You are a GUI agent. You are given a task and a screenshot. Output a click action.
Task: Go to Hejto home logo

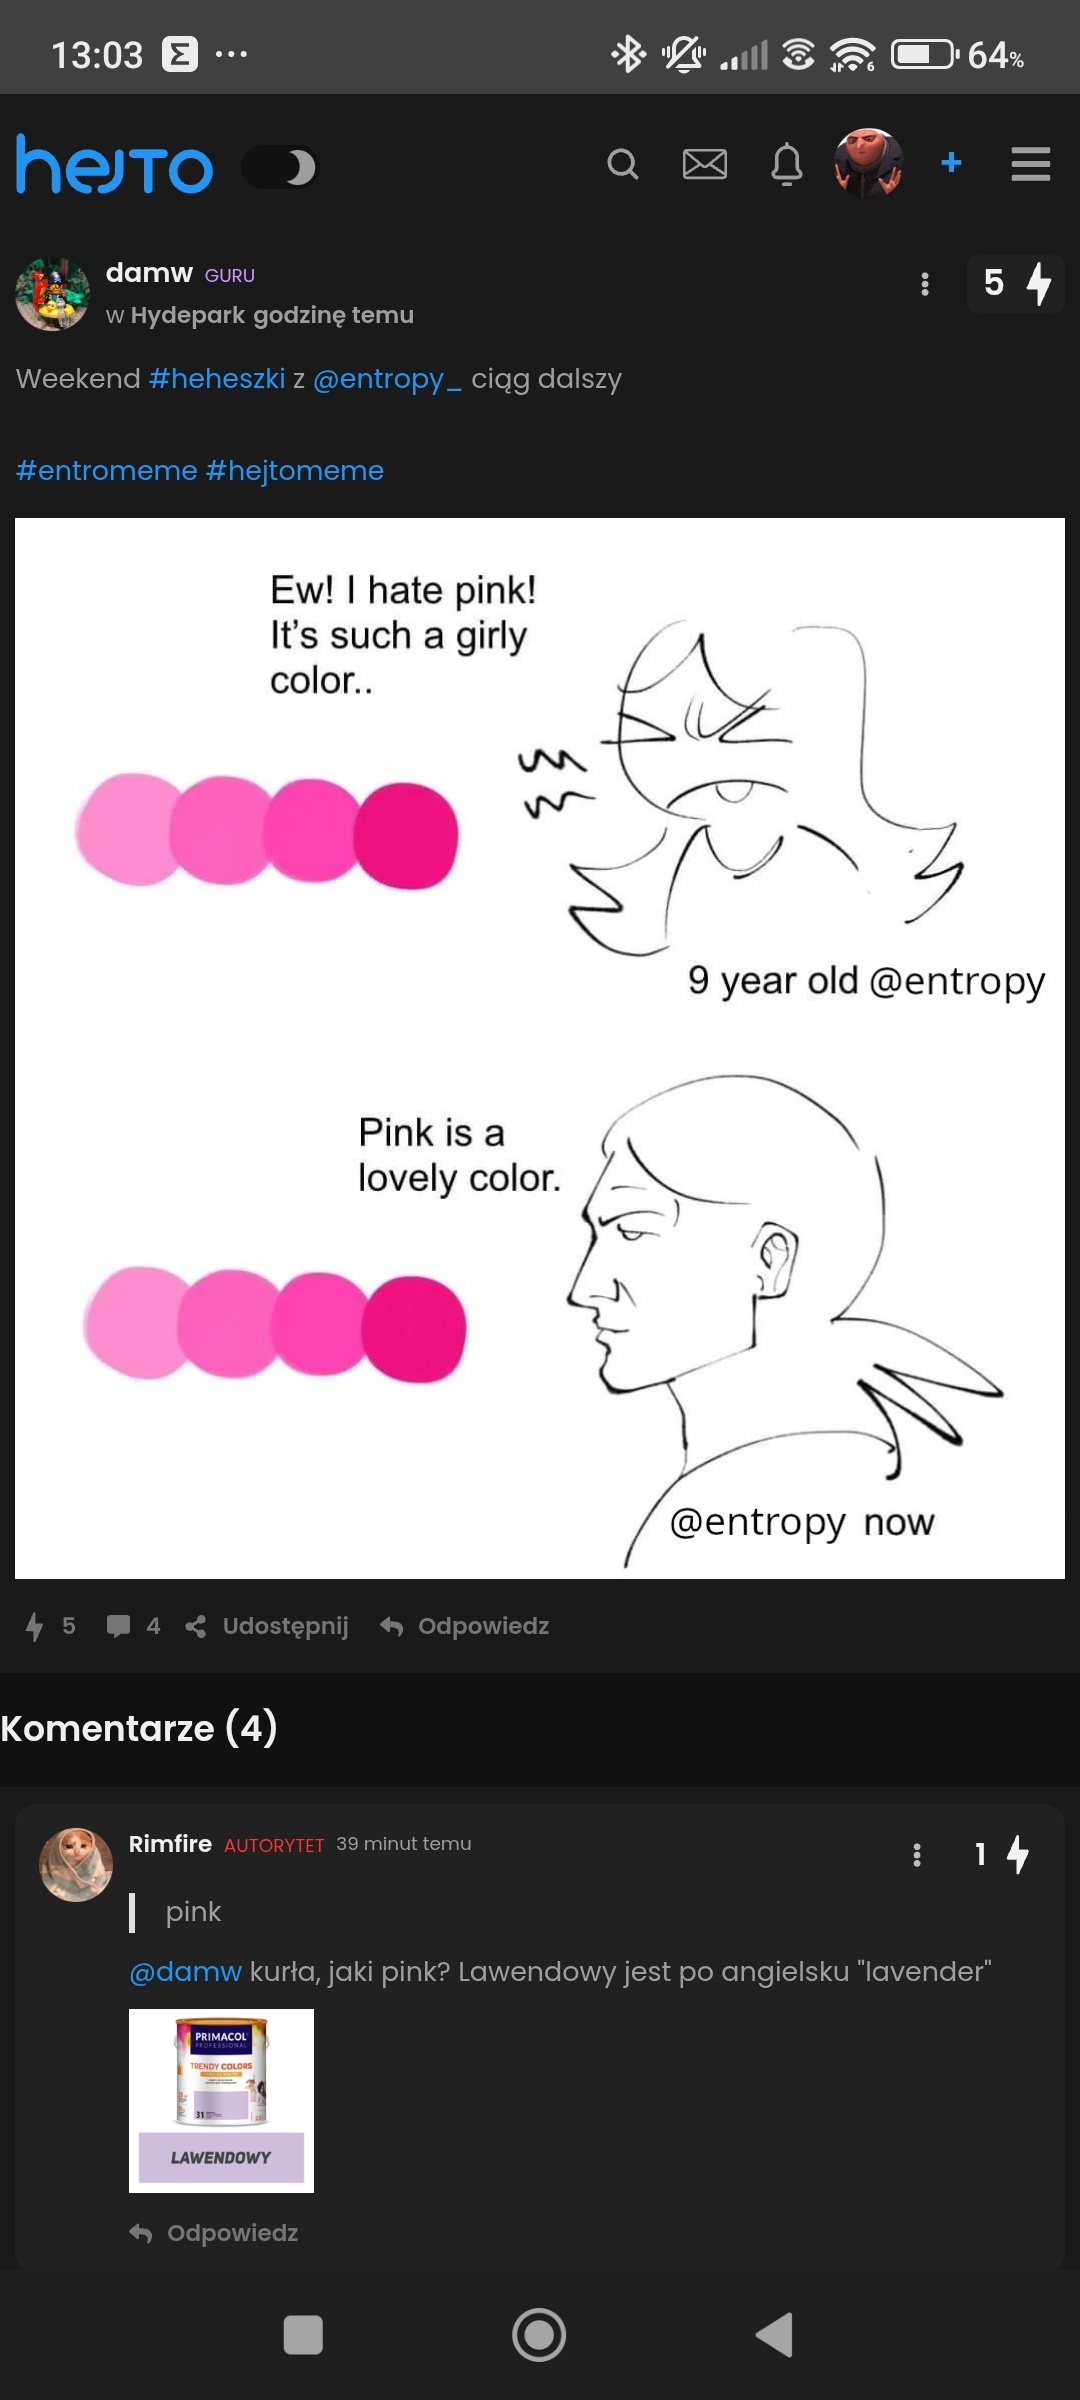click(x=115, y=164)
